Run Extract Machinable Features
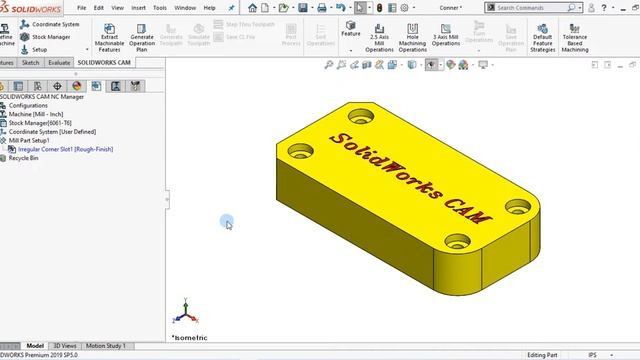This screenshot has width=640, height=360. [109, 38]
